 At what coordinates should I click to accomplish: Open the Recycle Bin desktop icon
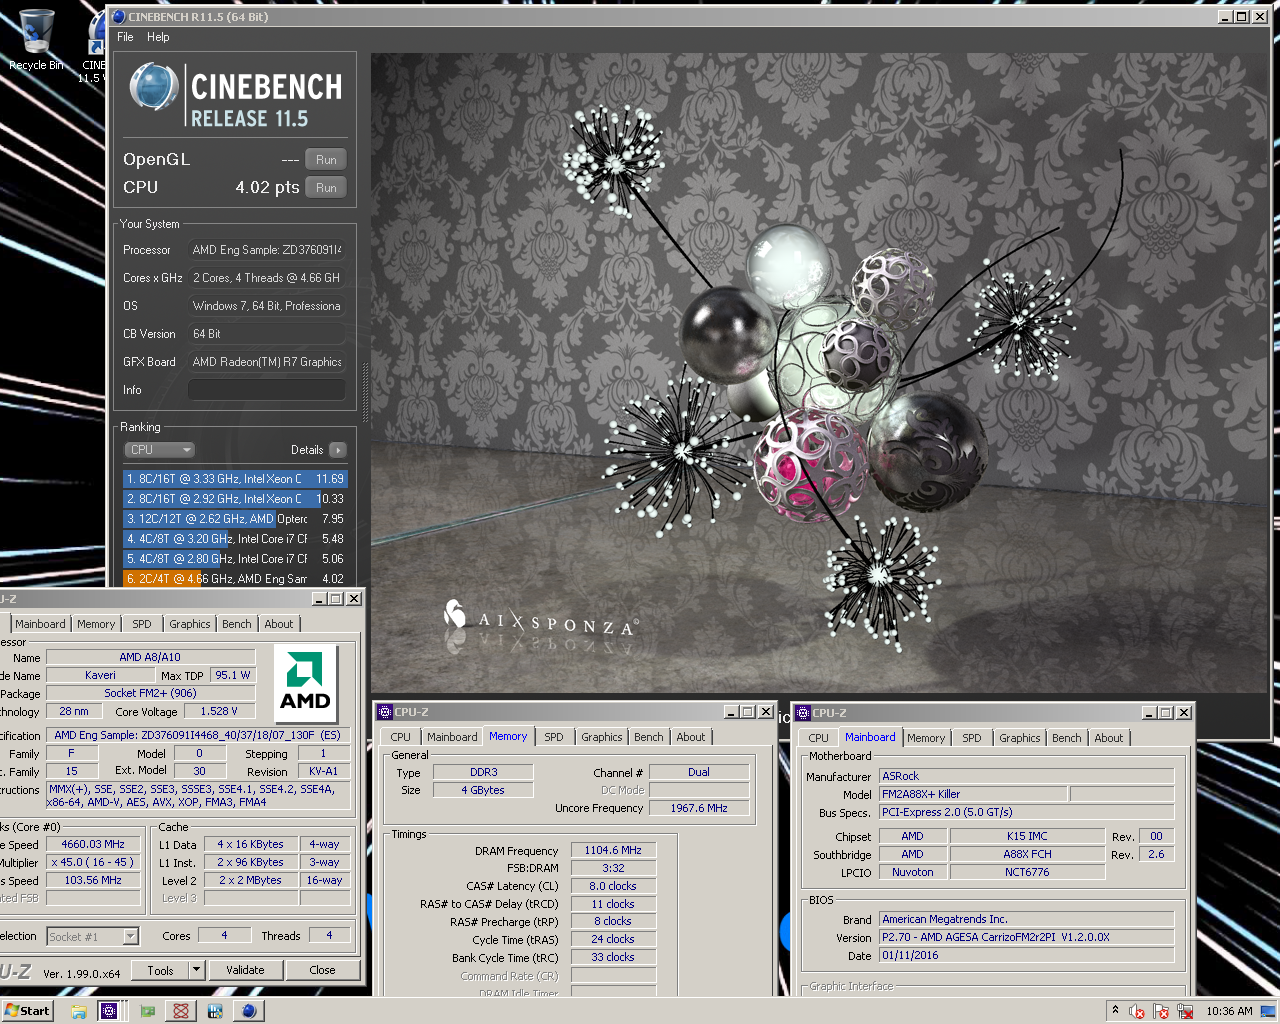(36, 40)
